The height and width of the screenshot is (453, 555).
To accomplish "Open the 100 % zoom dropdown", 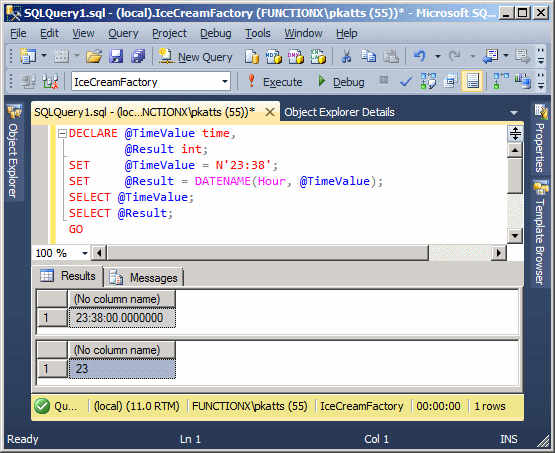I will tap(85, 253).
